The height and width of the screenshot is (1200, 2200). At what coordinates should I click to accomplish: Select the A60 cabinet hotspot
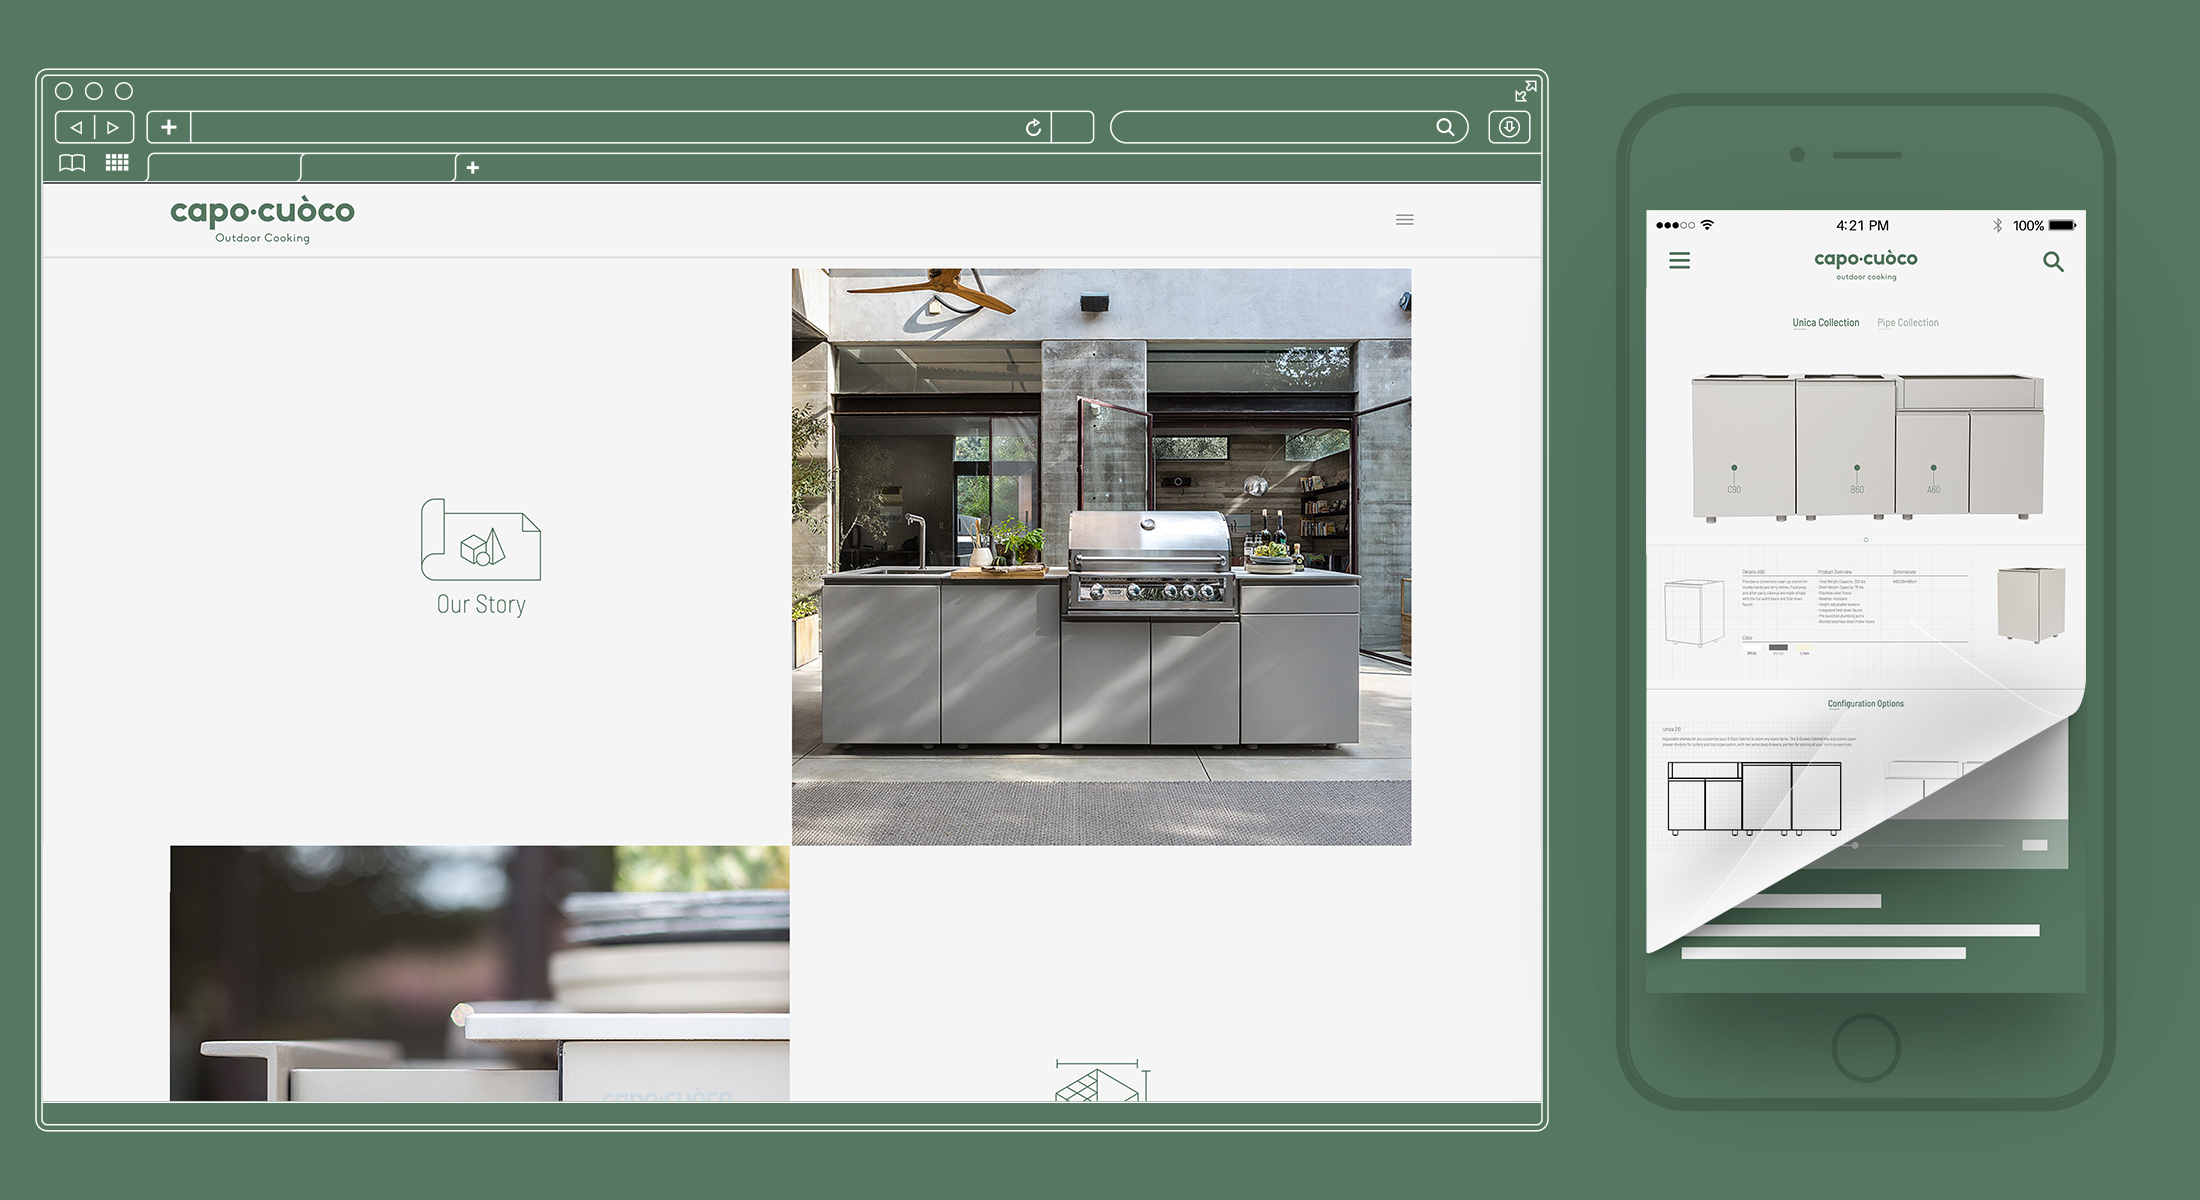point(1933,468)
